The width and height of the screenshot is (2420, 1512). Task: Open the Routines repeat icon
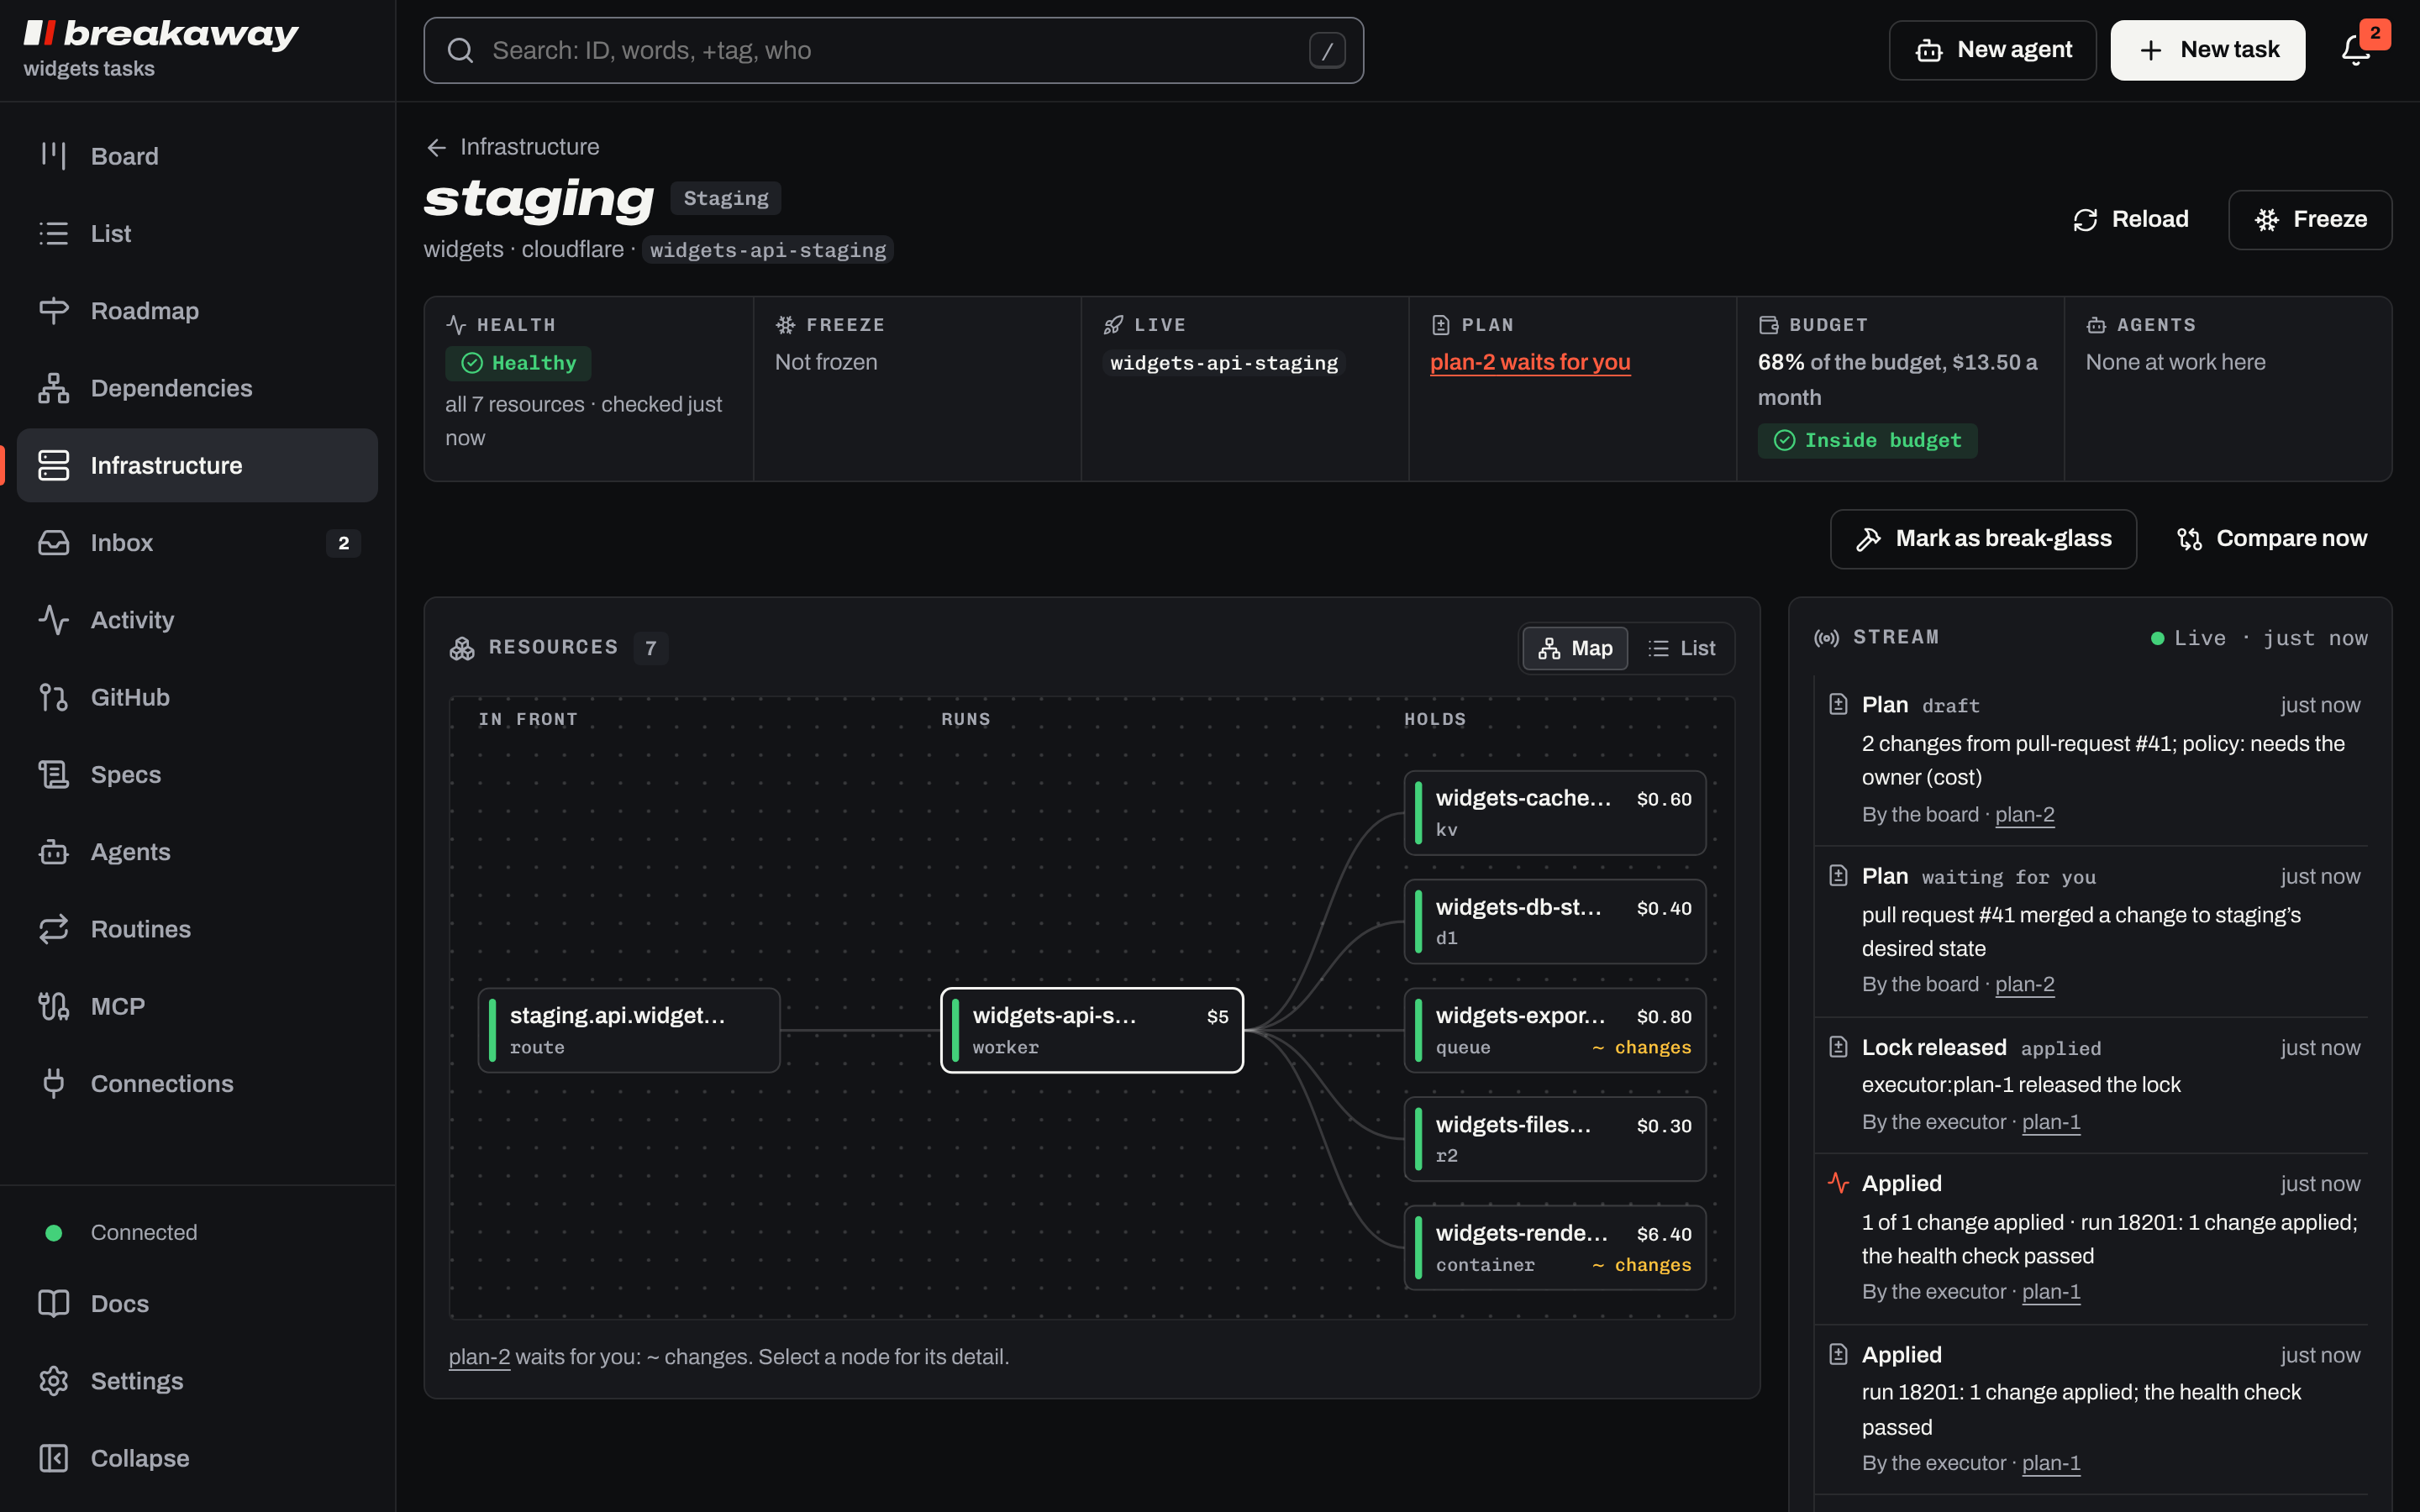coord(53,929)
